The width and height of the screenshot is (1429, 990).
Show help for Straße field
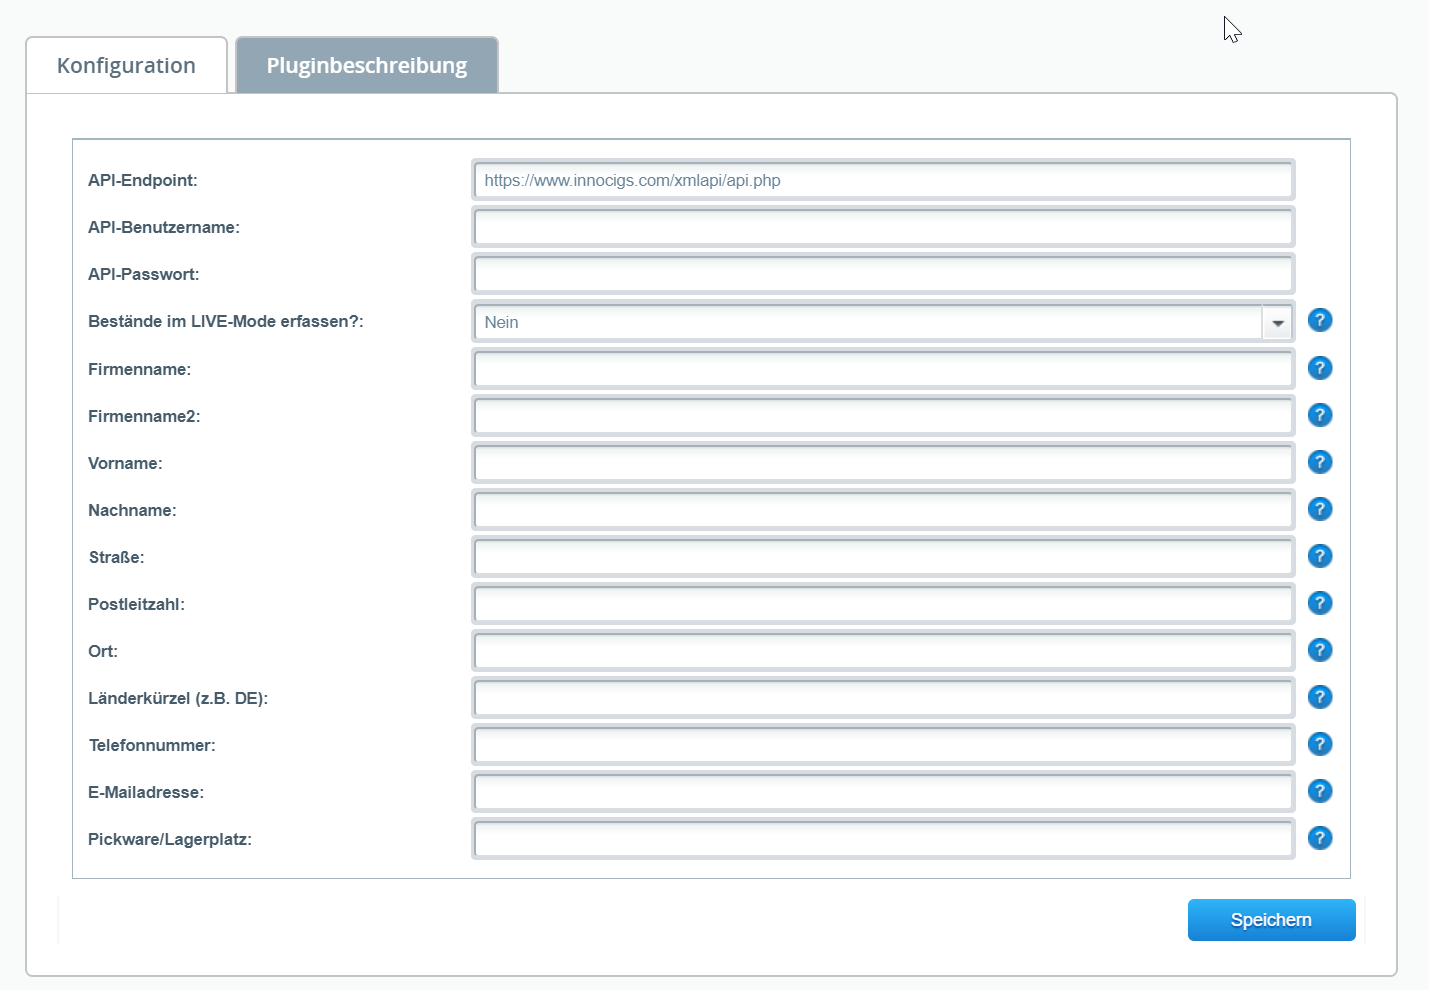coord(1320,556)
